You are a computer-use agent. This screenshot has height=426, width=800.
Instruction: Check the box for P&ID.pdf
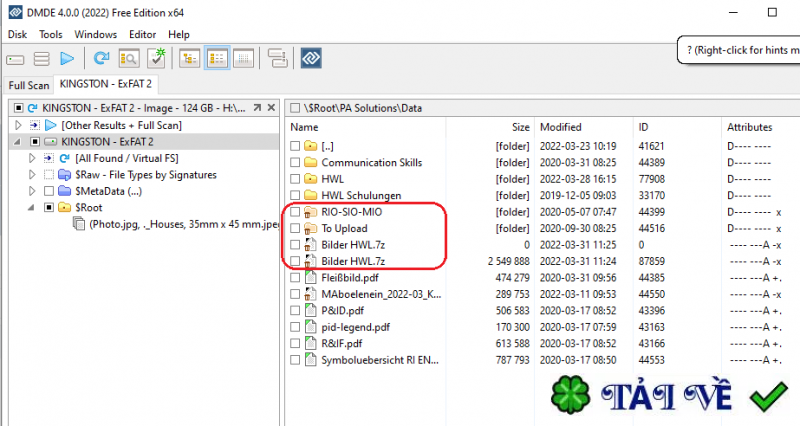tap(295, 310)
